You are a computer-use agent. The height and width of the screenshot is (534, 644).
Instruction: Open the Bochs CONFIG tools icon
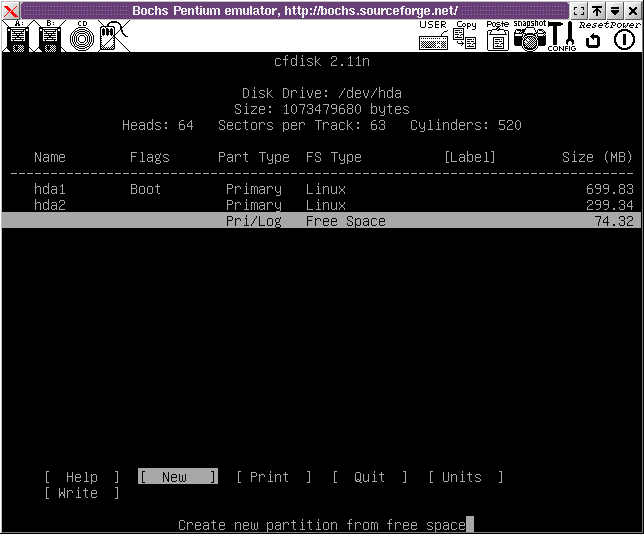(559, 37)
